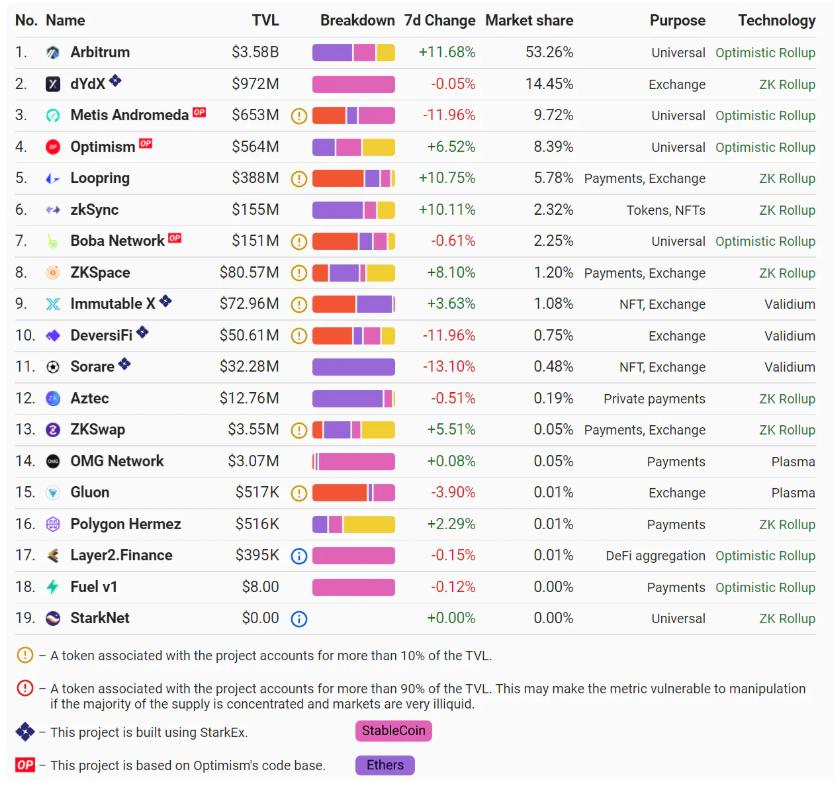
Task: Click the blue info icon in StarkNet row
Action: coord(298,619)
